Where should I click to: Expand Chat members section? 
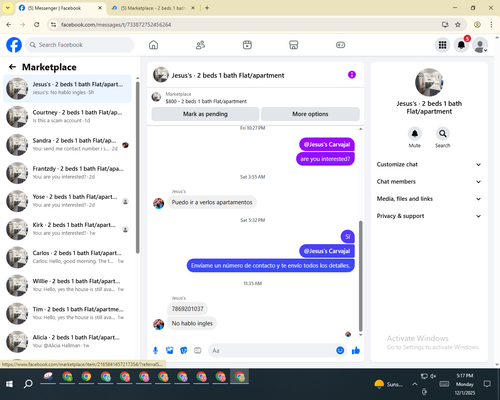click(429, 182)
